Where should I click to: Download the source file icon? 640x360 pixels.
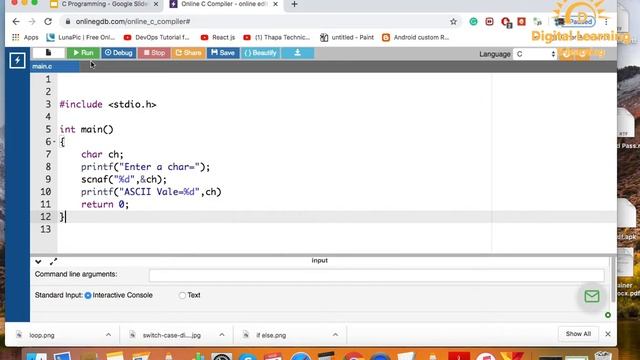tap(298, 53)
